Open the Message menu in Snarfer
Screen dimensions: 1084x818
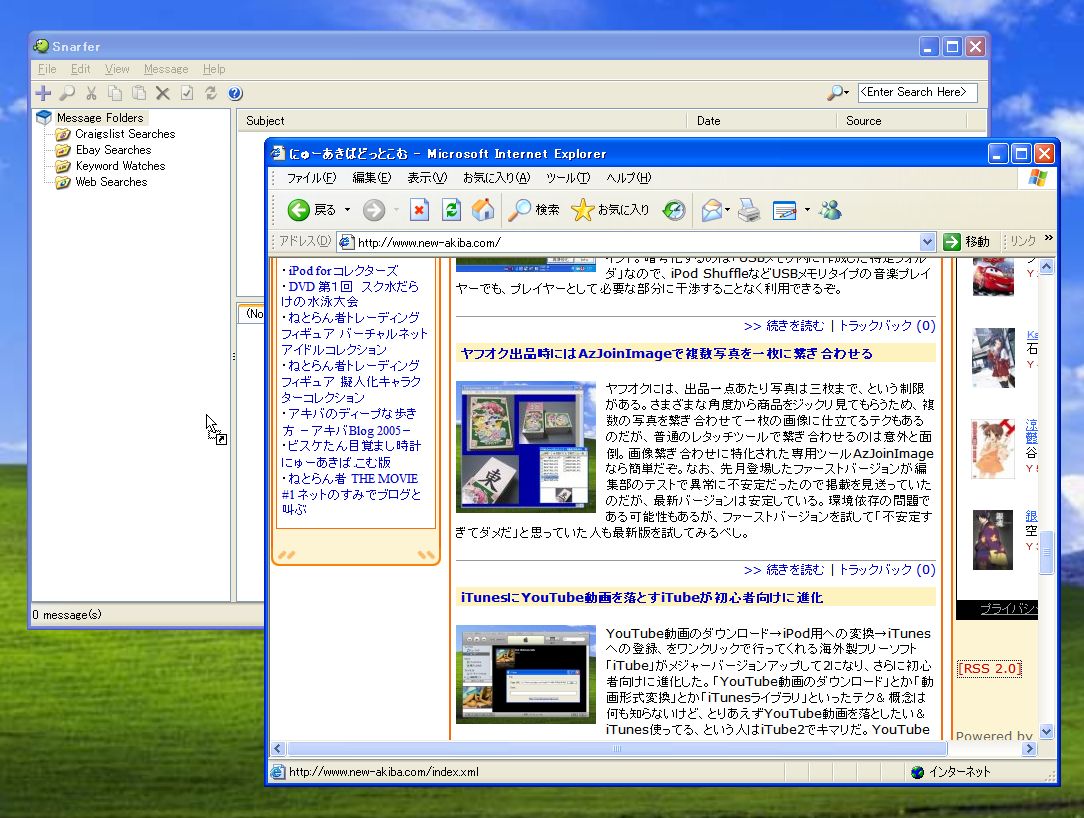pyautogui.click(x=166, y=69)
